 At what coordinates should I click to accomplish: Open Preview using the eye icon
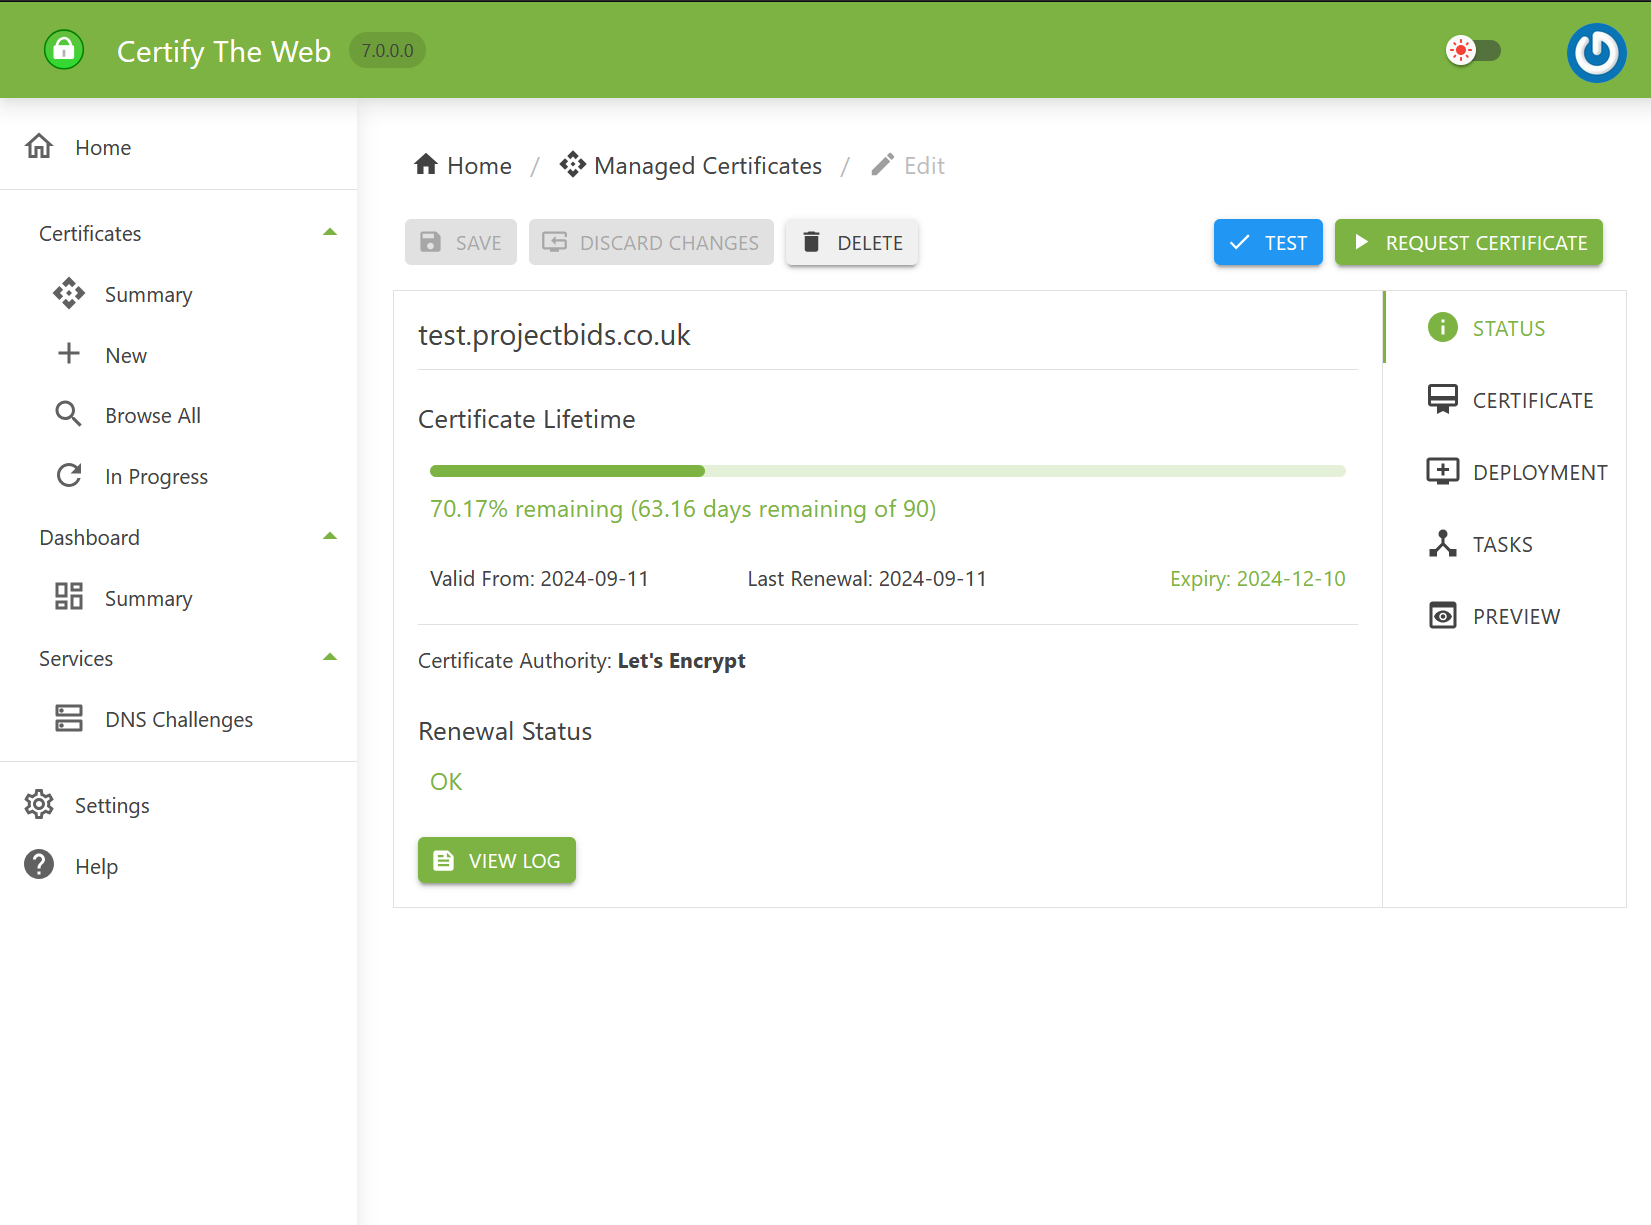pos(1443,615)
